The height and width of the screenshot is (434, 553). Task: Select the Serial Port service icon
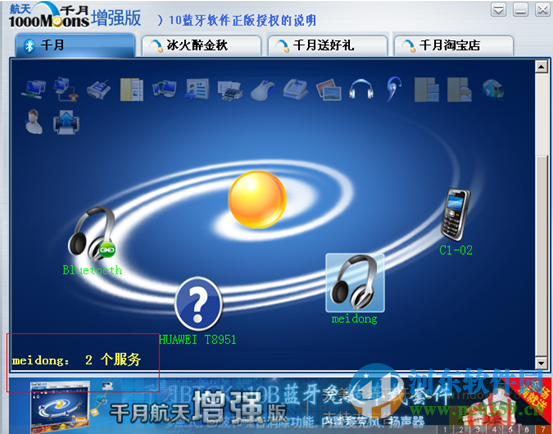click(x=99, y=89)
